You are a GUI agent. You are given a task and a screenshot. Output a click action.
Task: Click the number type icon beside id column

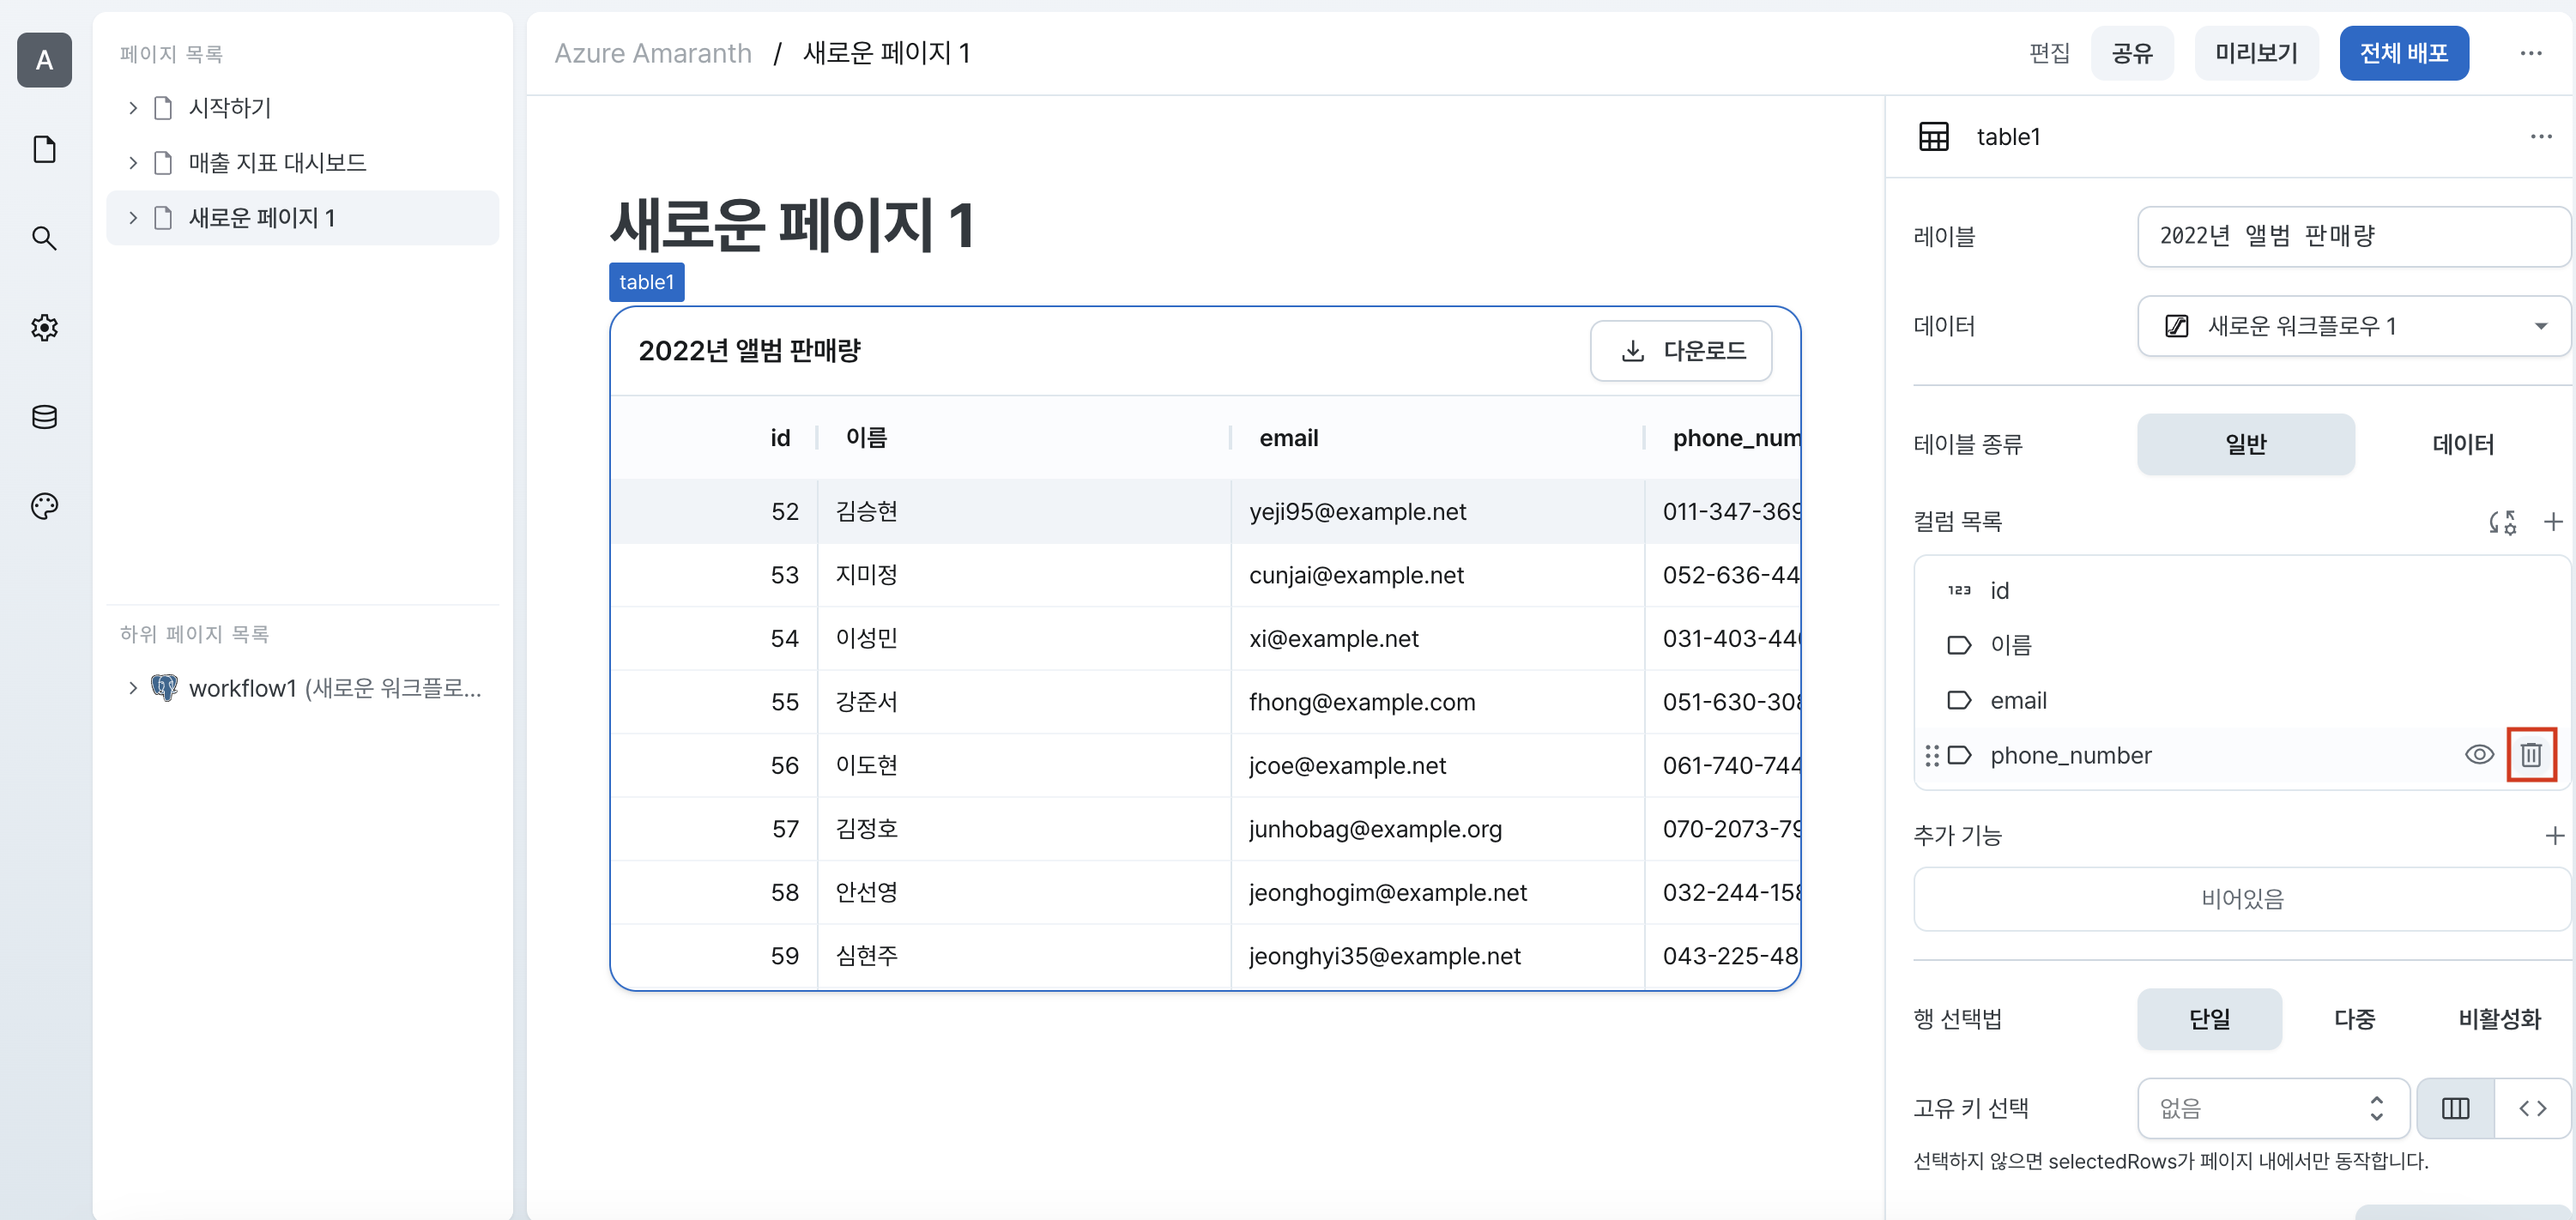[1959, 590]
